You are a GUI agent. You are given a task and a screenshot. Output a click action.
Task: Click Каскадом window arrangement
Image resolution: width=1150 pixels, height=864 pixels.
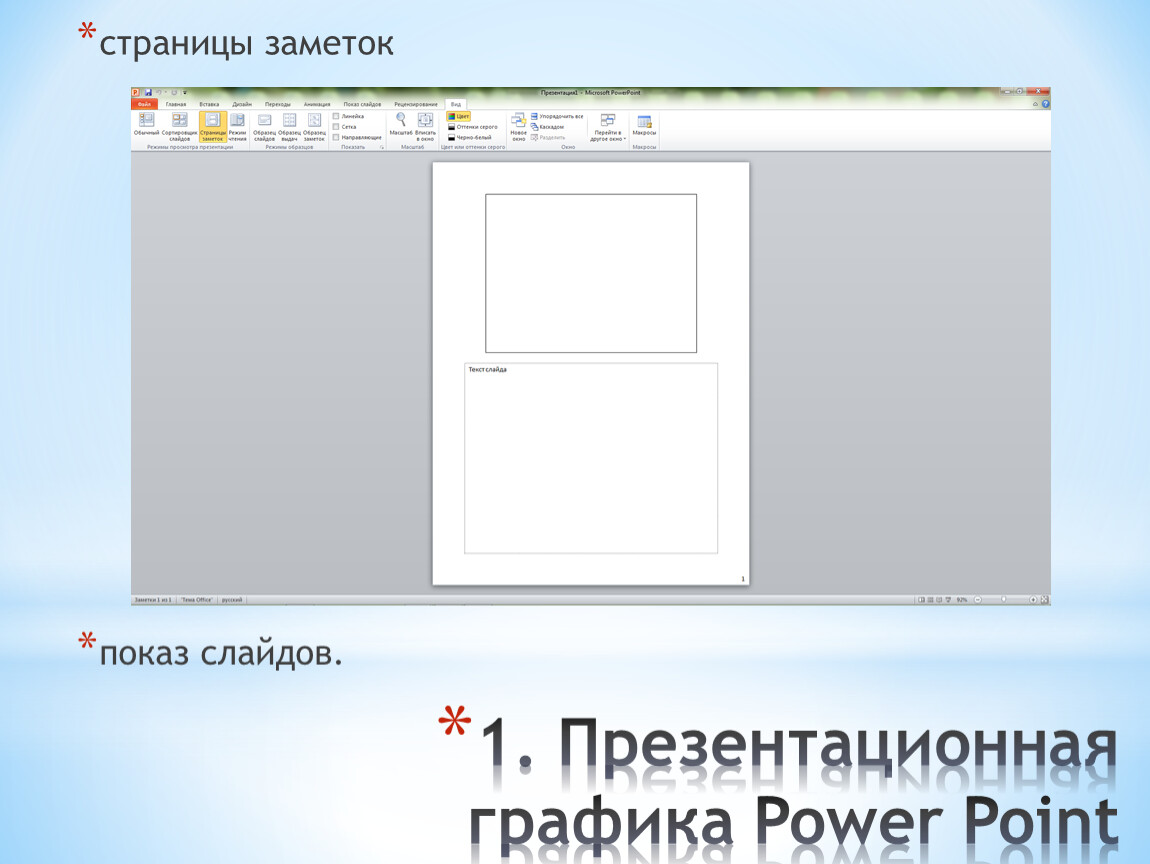click(x=547, y=127)
